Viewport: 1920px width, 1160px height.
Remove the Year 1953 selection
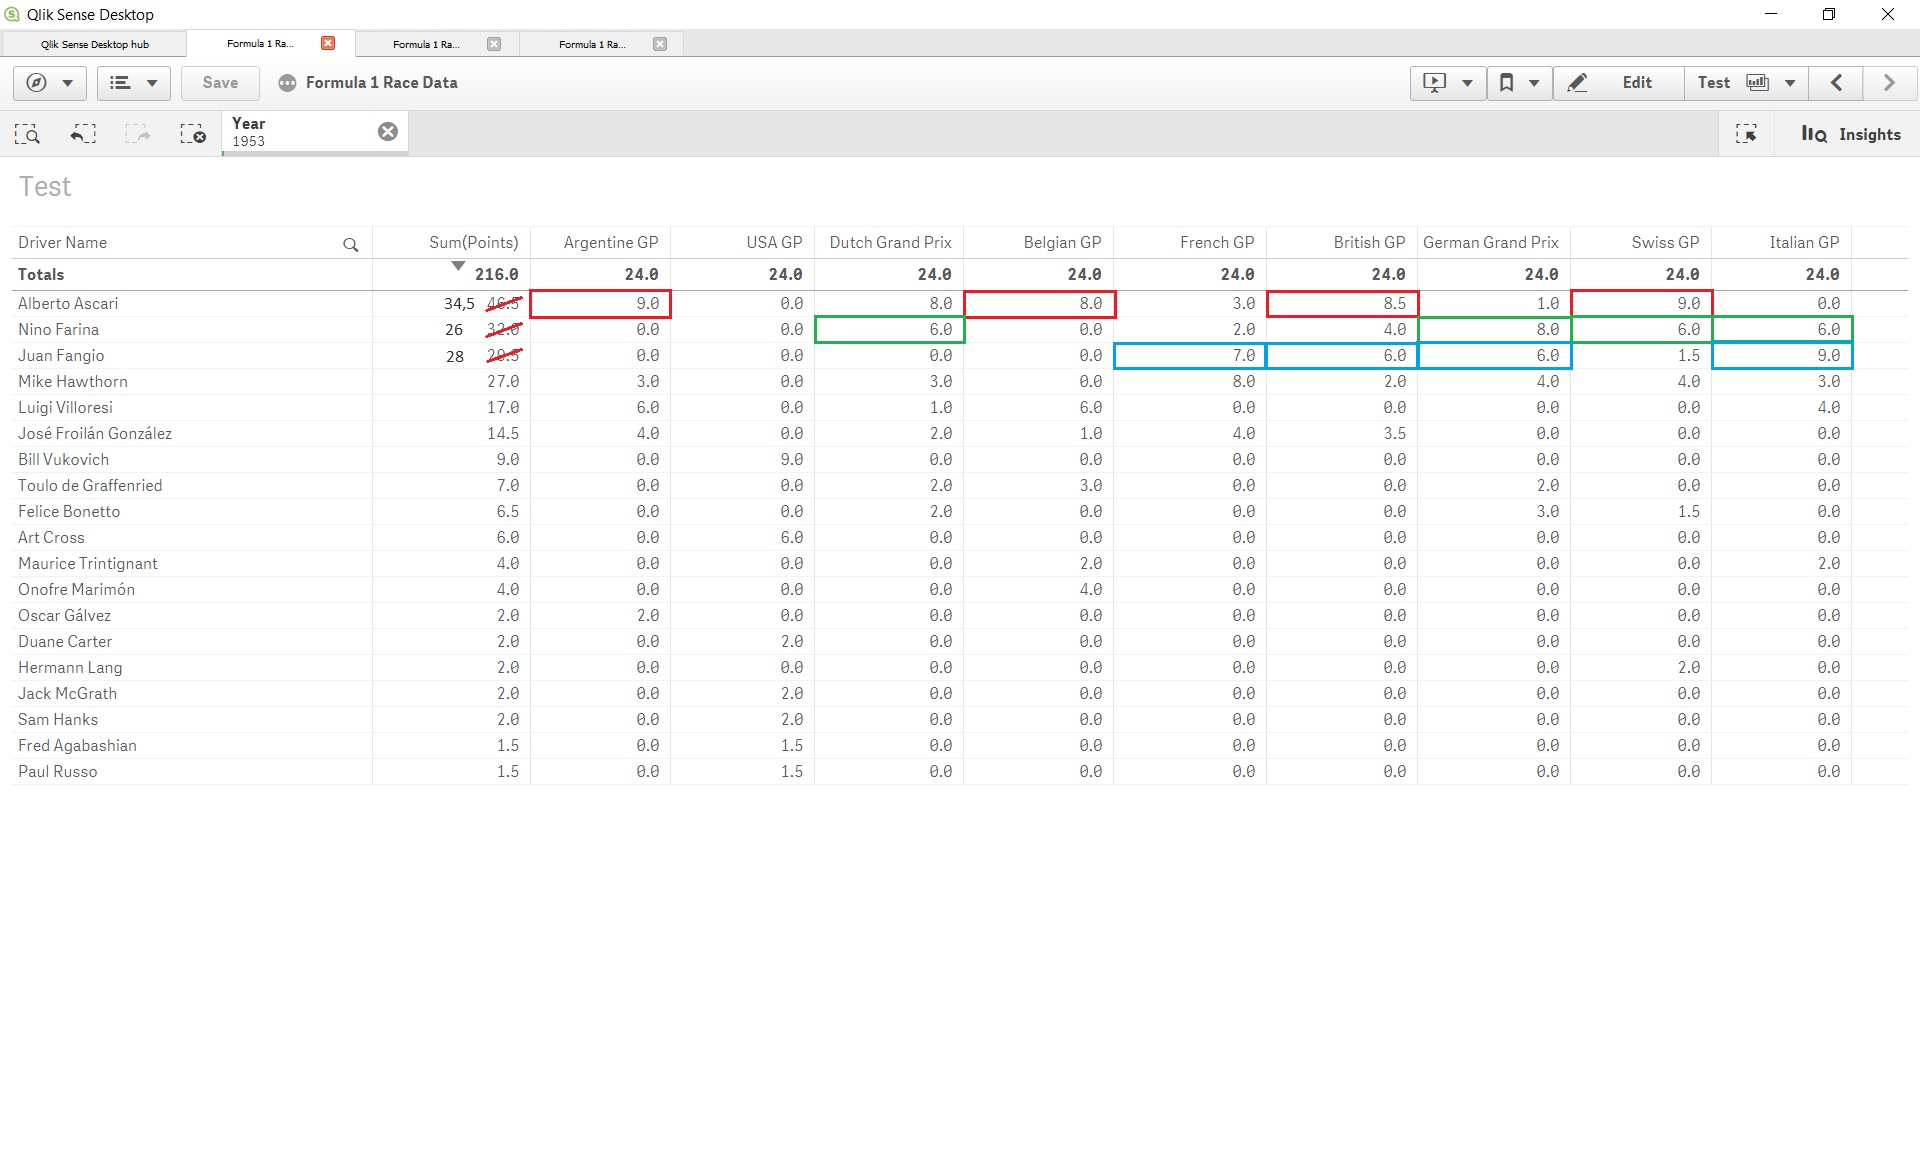coord(388,132)
